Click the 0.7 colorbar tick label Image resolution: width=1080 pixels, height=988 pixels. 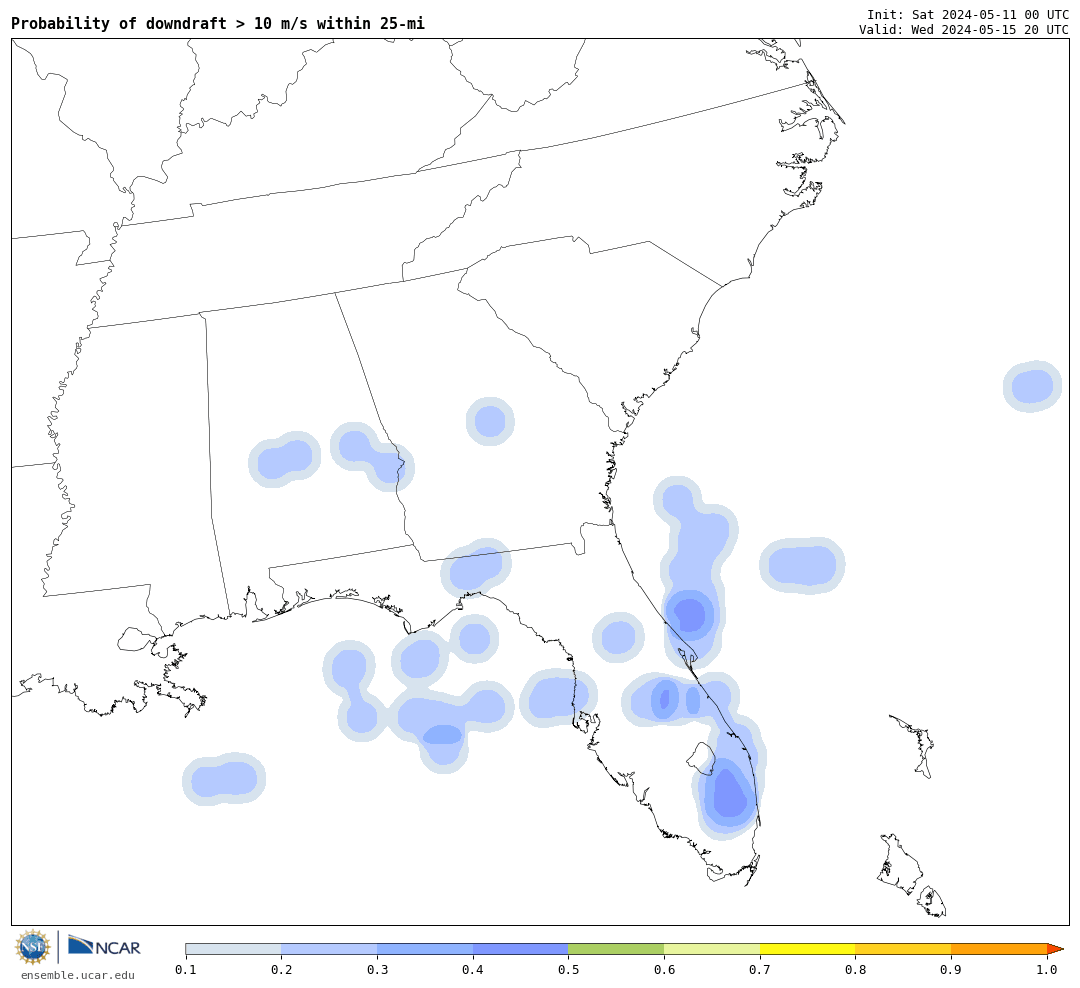point(760,970)
